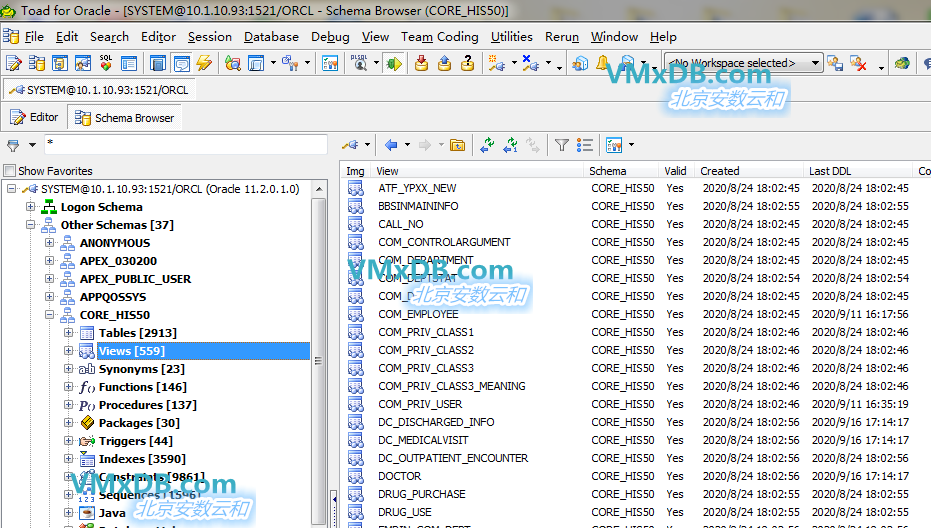Open the dropdown arrow beside the back arrow
Image resolution: width=931 pixels, height=528 pixels.
coord(407,145)
